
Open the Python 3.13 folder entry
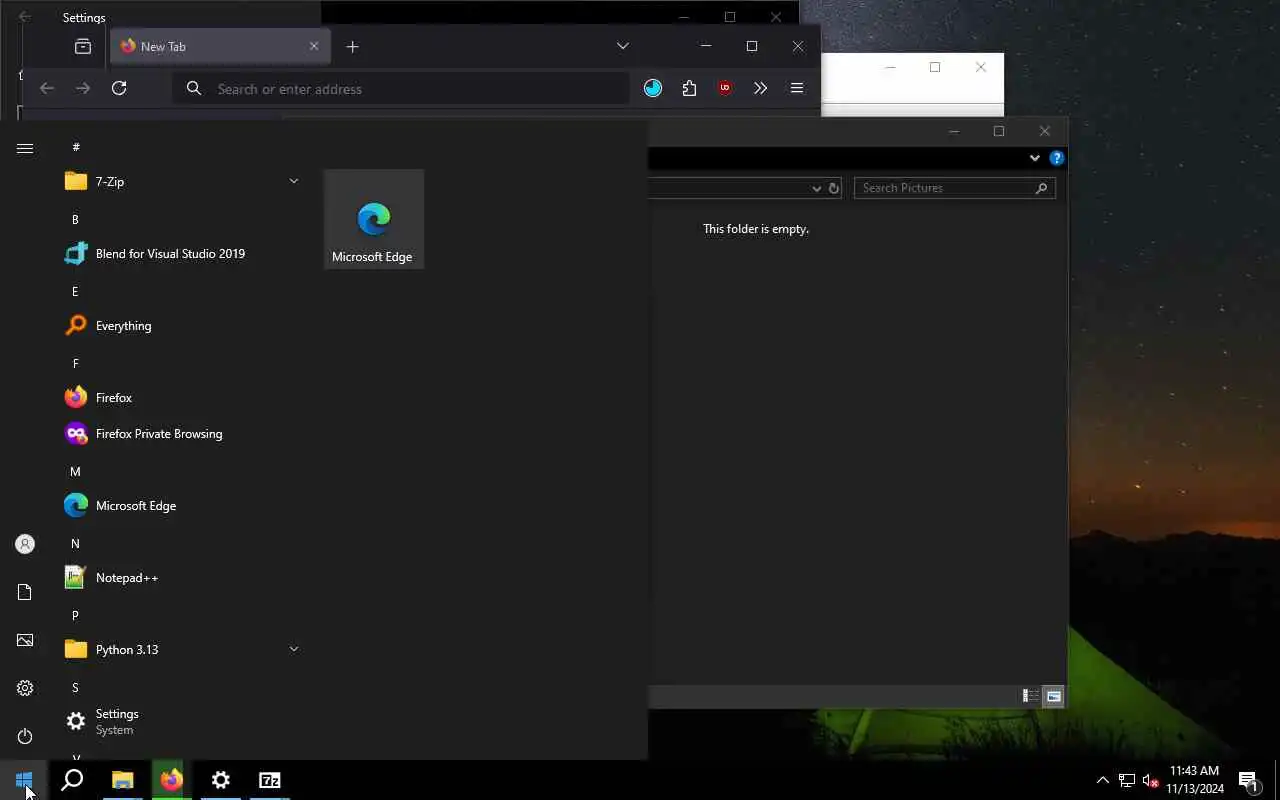coord(182,650)
